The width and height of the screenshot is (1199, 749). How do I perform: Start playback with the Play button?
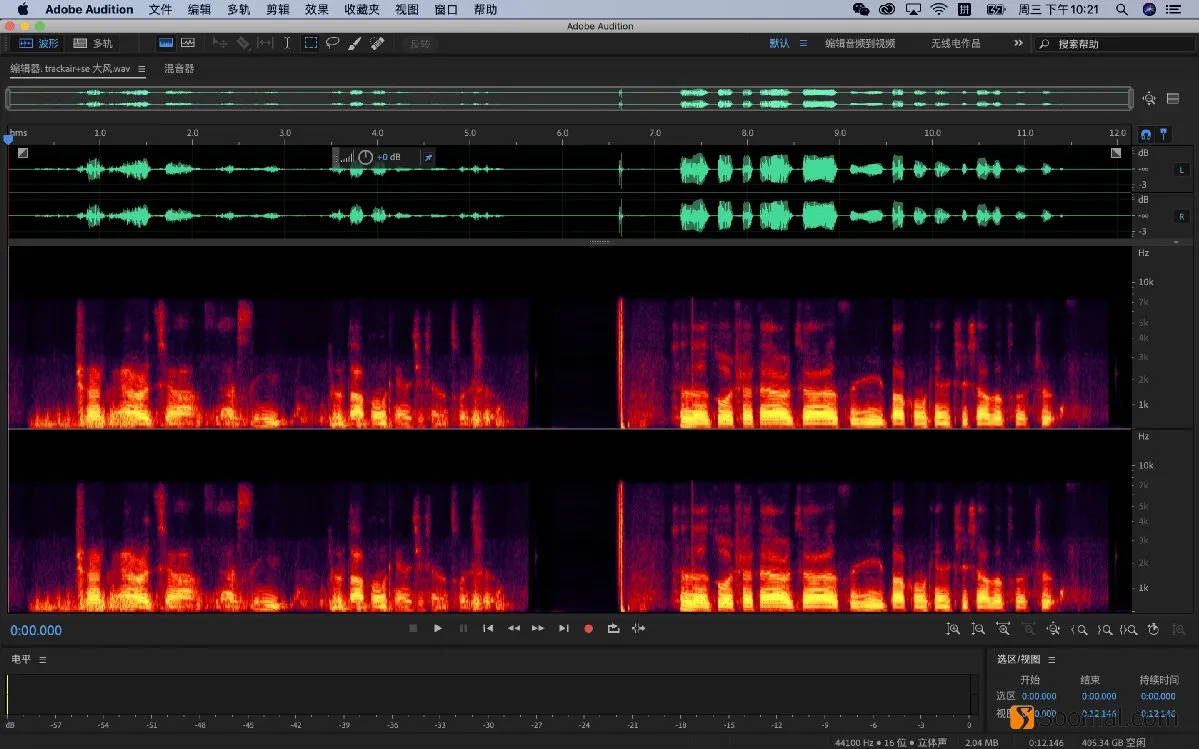pyautogui.click(x=437, y=628)
